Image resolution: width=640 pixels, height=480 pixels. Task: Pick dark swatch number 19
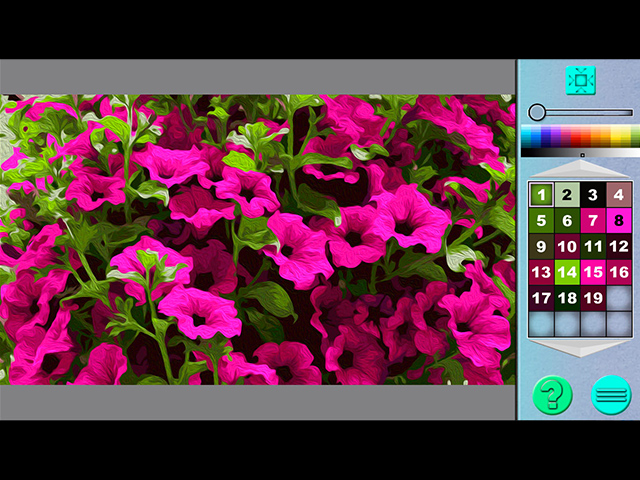pos(593,298)
